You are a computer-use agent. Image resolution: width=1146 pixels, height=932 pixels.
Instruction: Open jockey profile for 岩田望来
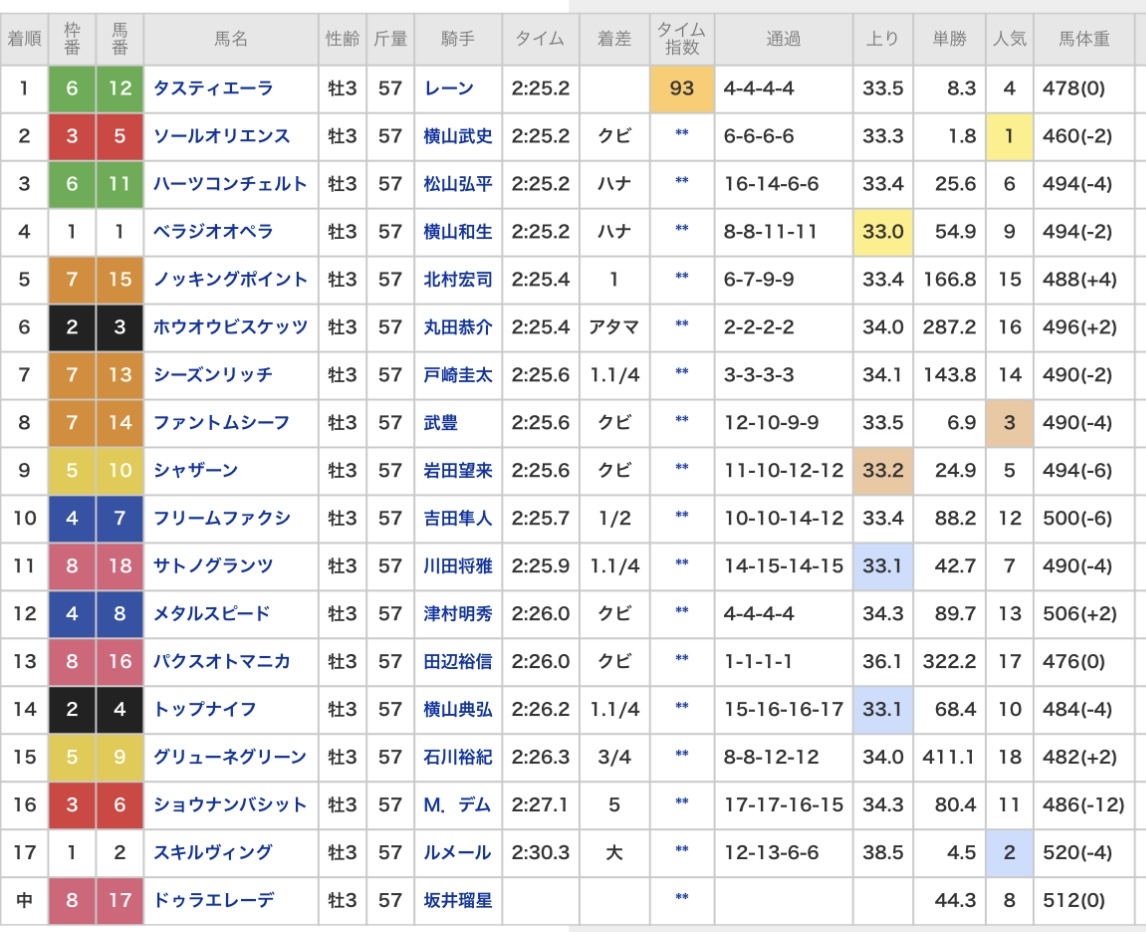coord(458,470)
